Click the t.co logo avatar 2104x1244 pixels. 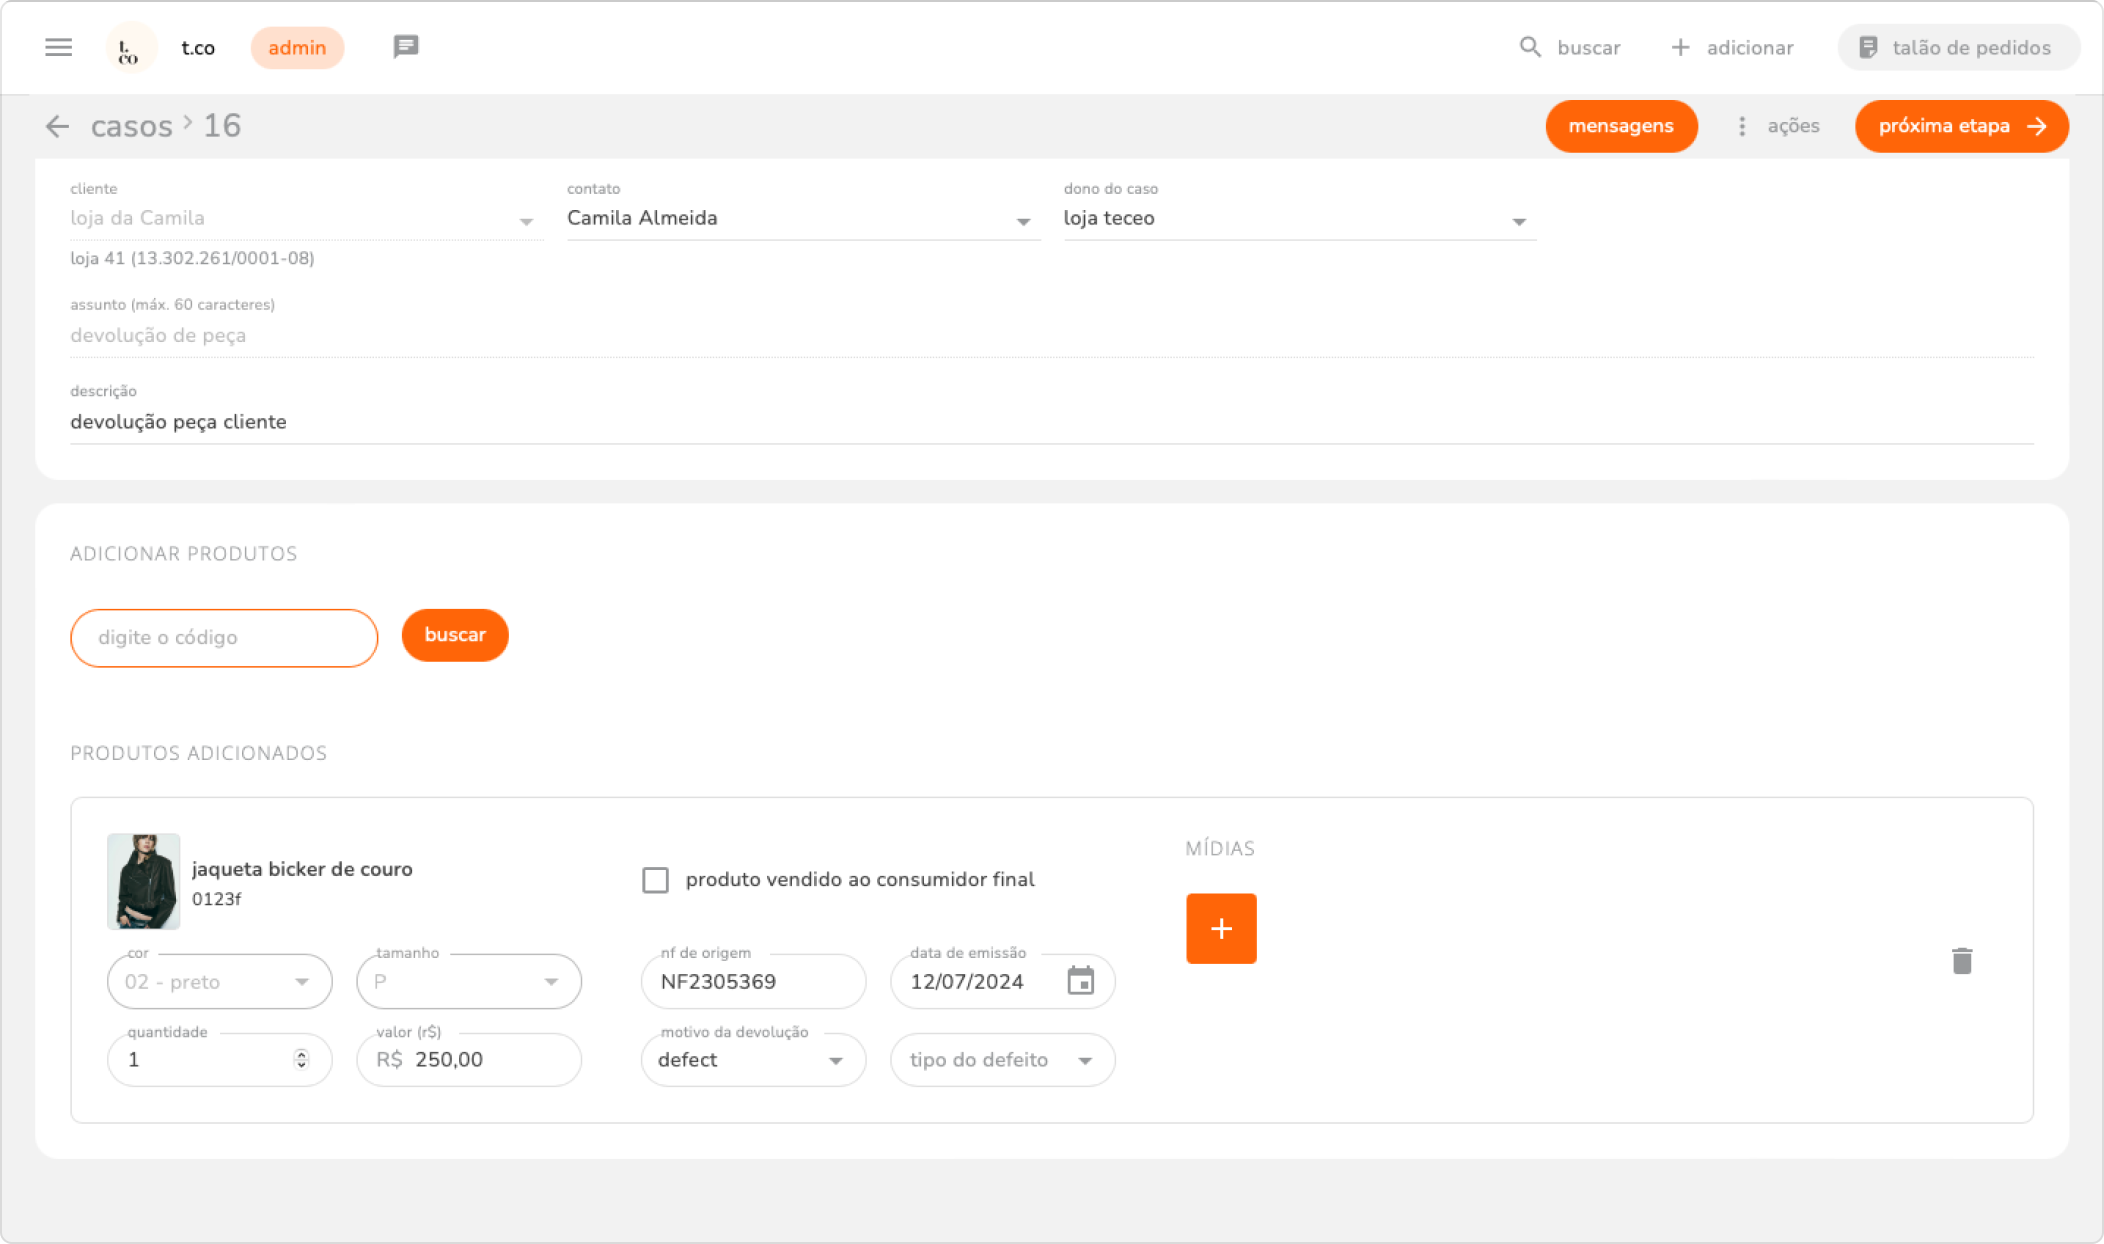(x=130, y=48)
